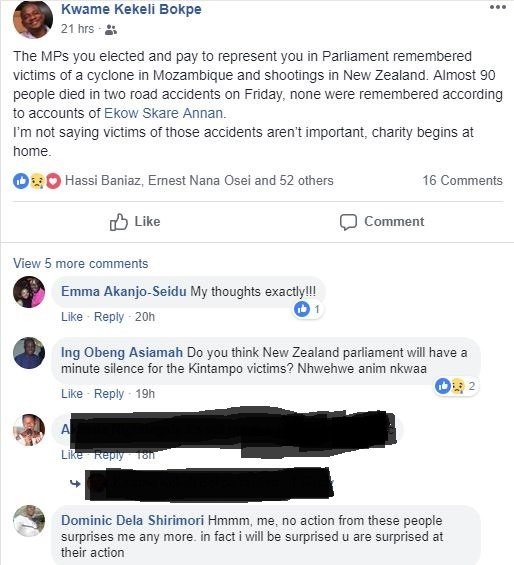The height and width of the screenshot is (565, 514).
Task: Expand View 5 more comments
Action: 81,263
